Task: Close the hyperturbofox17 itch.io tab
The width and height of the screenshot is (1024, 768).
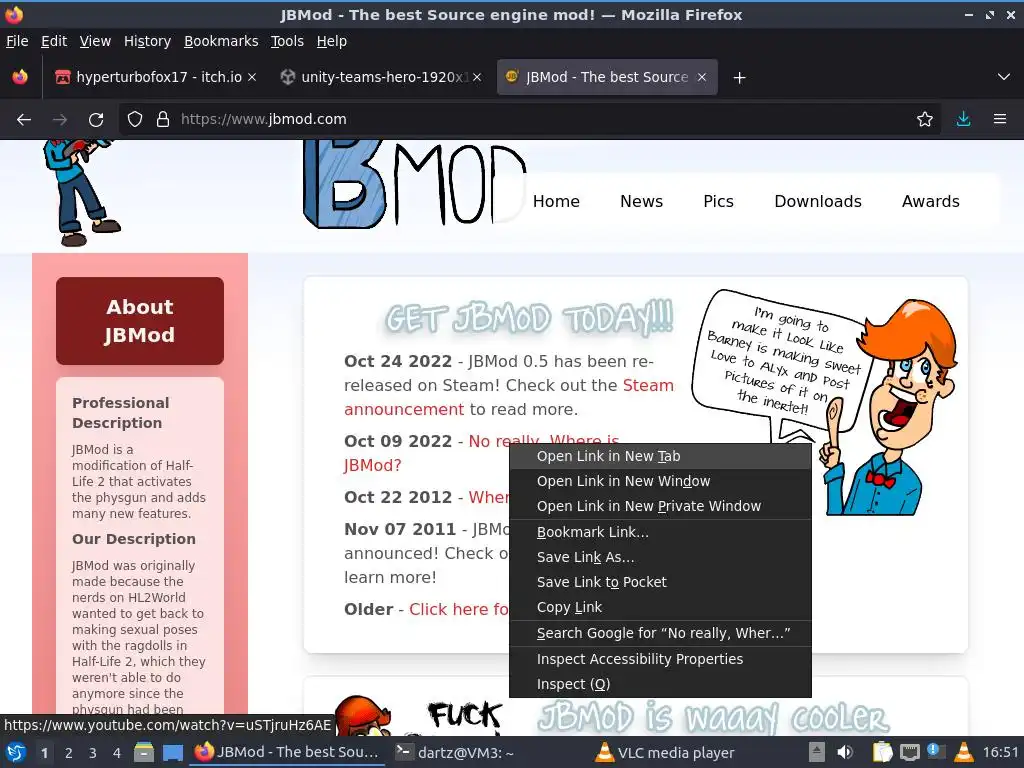Action: pyautogui.click(x=252, y=77)
